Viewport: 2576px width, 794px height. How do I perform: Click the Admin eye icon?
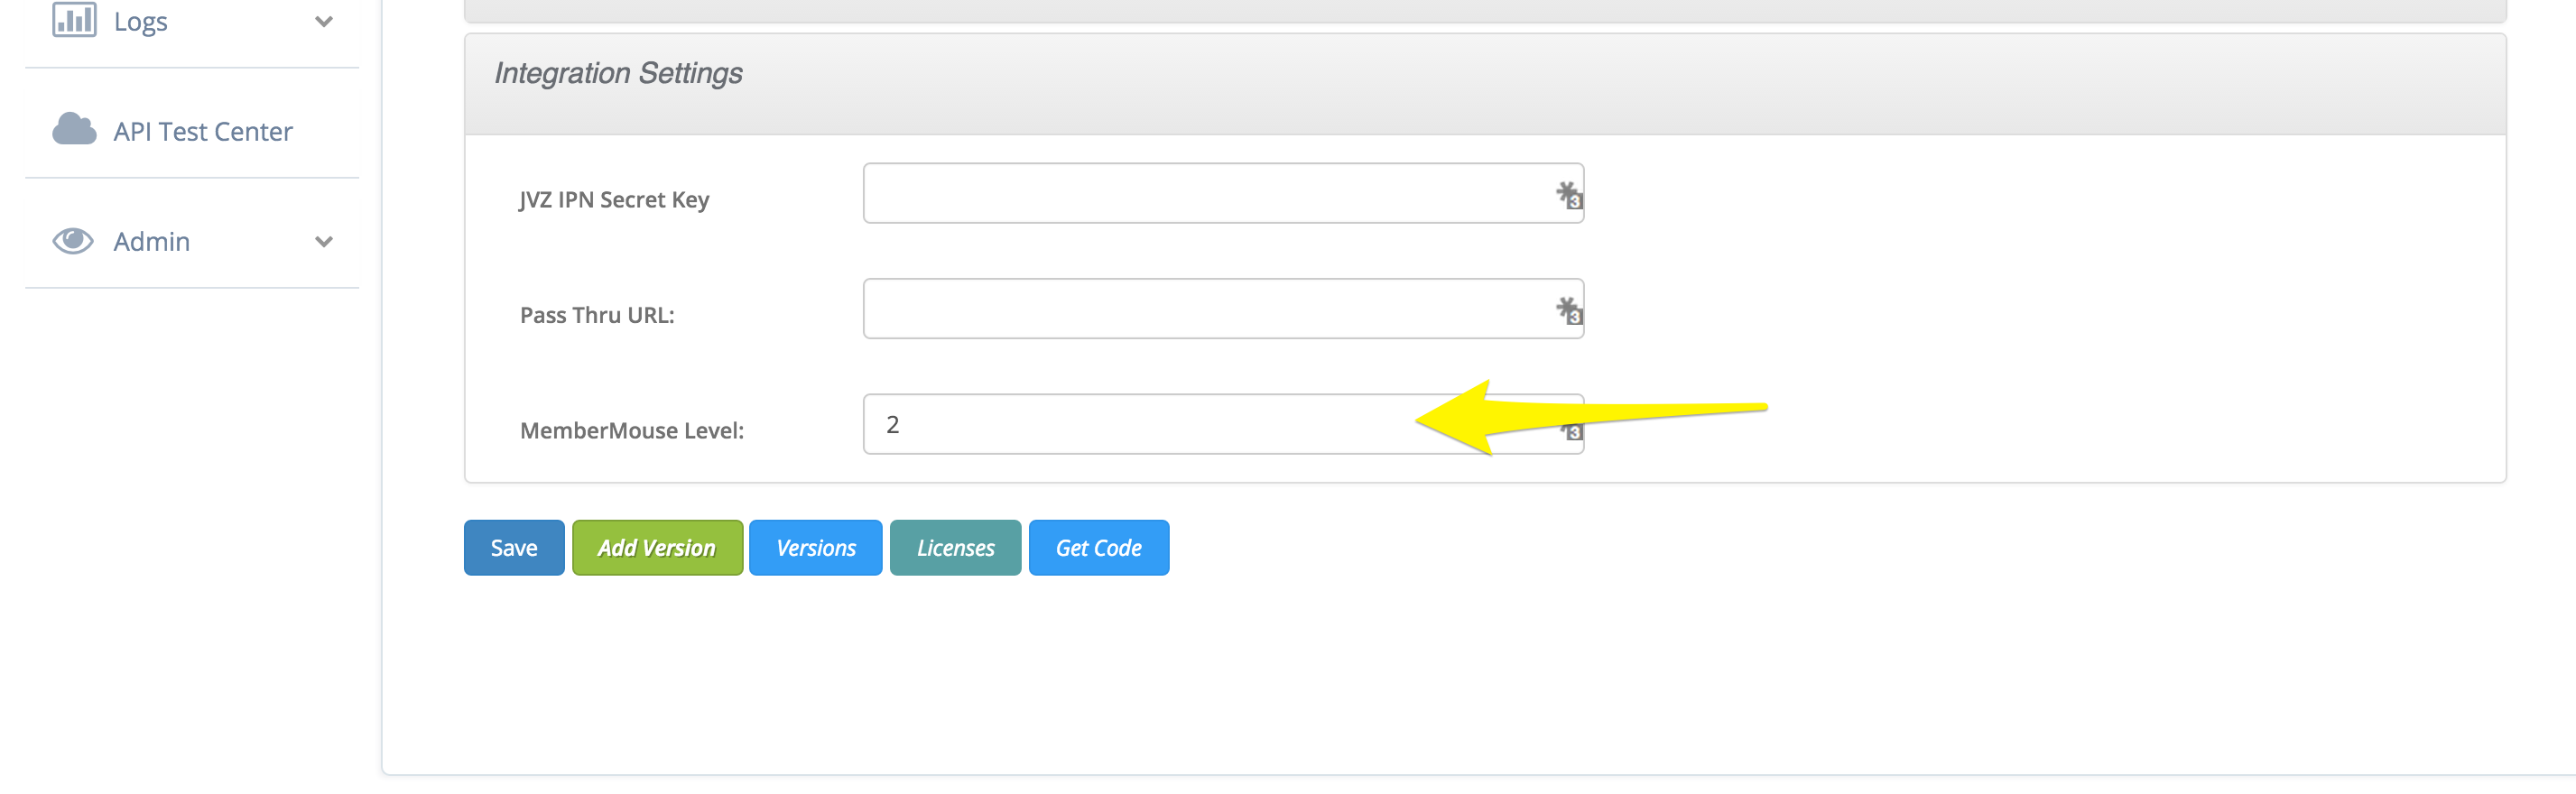click(x=73, y=240)
